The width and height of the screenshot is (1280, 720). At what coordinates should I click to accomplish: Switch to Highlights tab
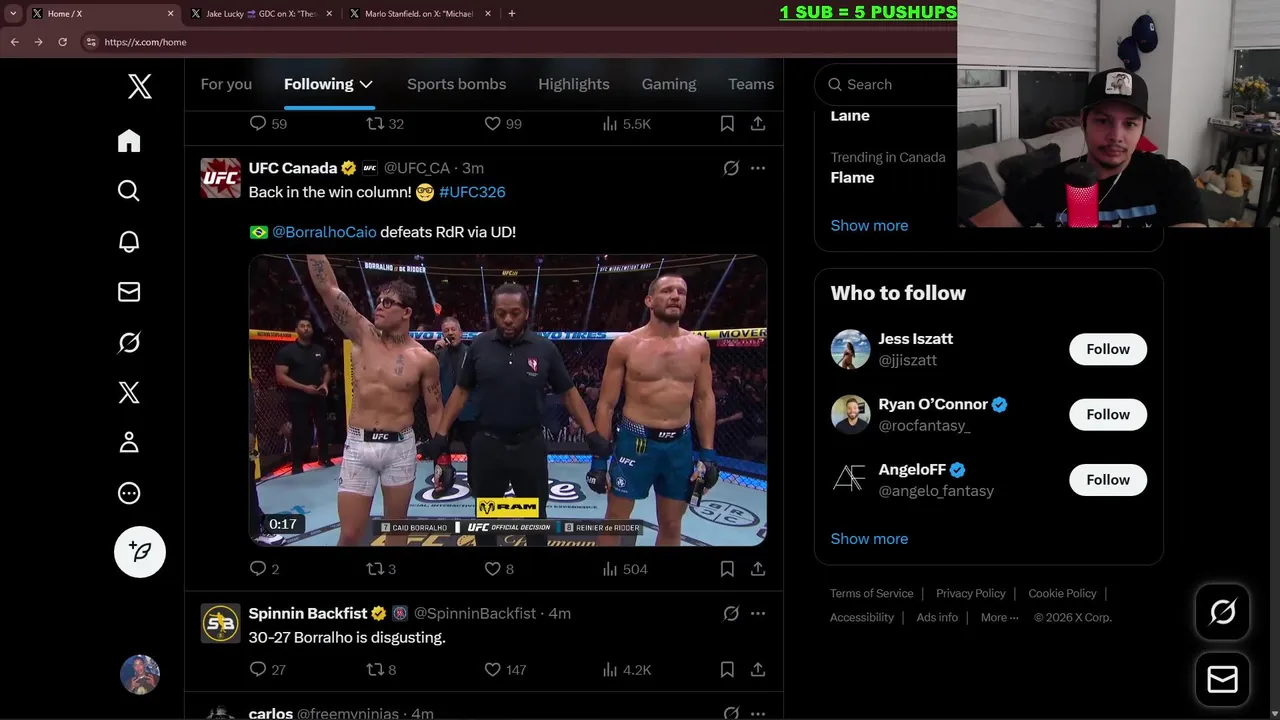[x=574, y=84]
